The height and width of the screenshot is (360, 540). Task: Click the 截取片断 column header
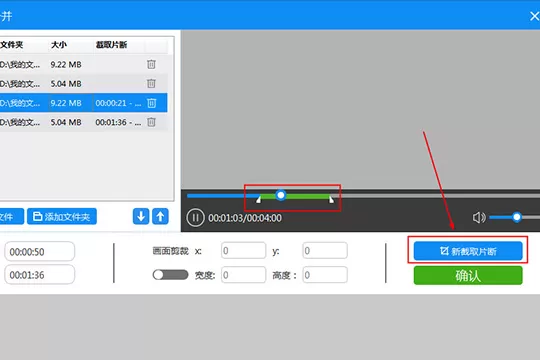pyautogui.click(x=112, y=45)
